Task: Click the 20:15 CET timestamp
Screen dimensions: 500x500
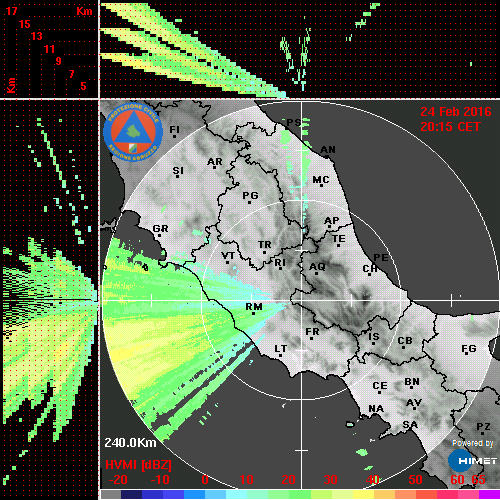Action: click(450, 127)
